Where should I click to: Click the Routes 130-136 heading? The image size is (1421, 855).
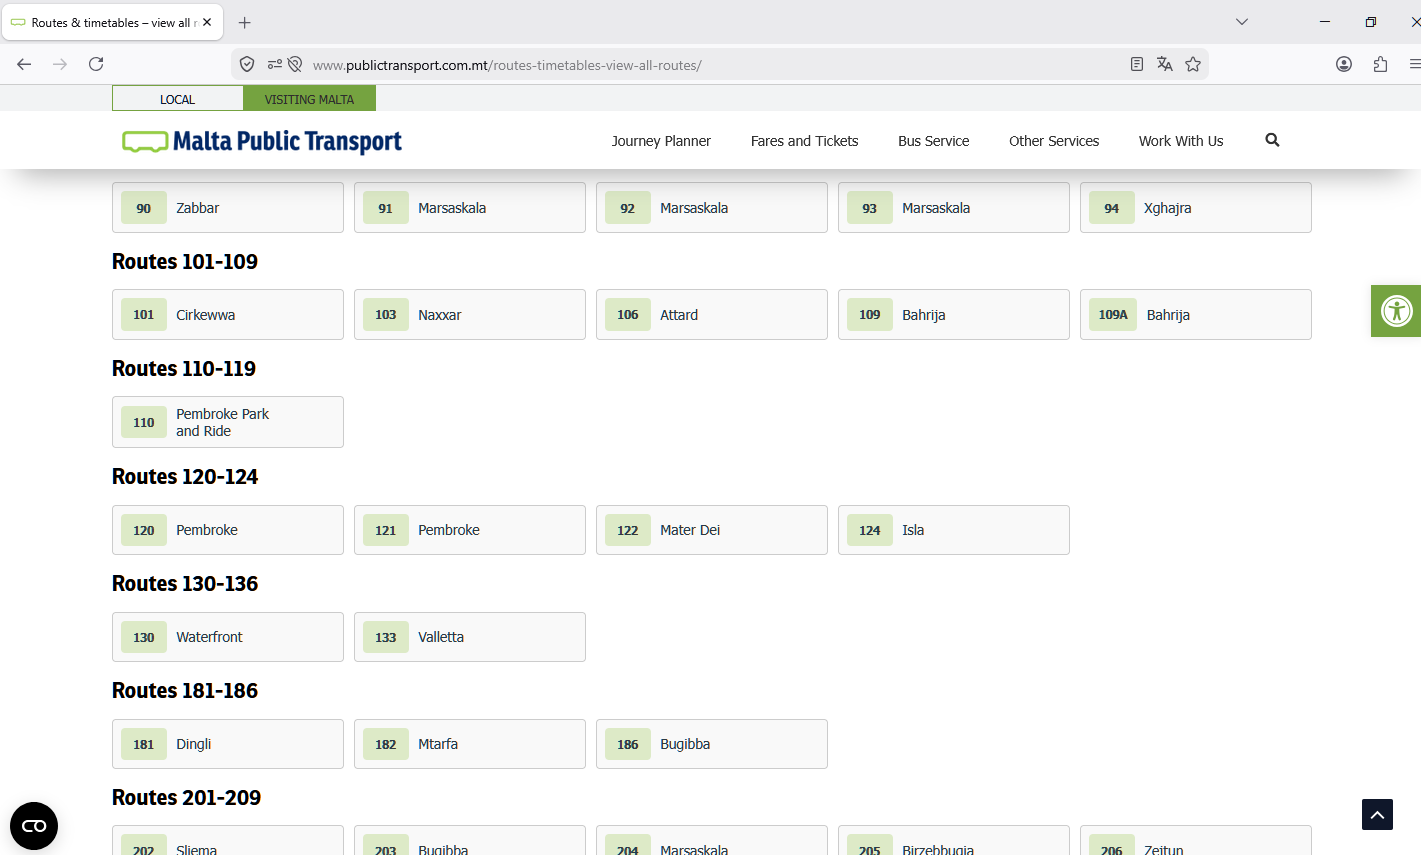click(185, 584)
